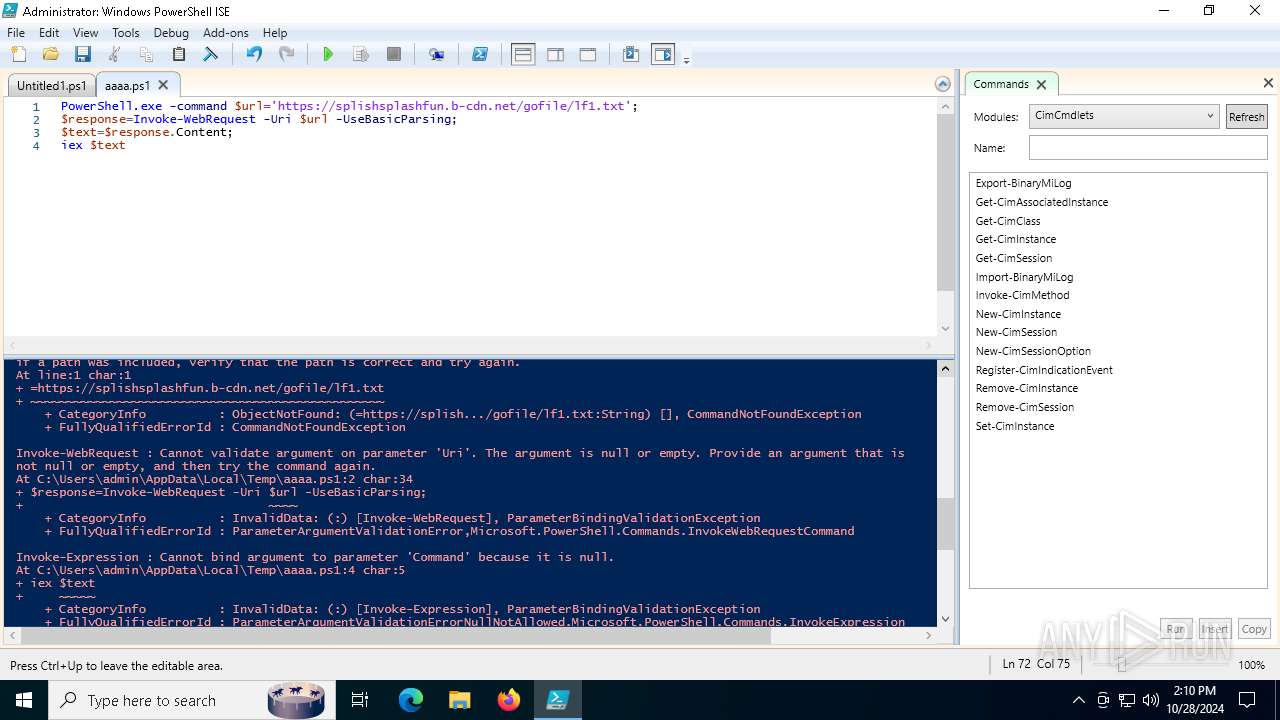This screenshot has width=1280, height=720.
Task: Paste from clipboard toolbar icon
Action: 179,54
